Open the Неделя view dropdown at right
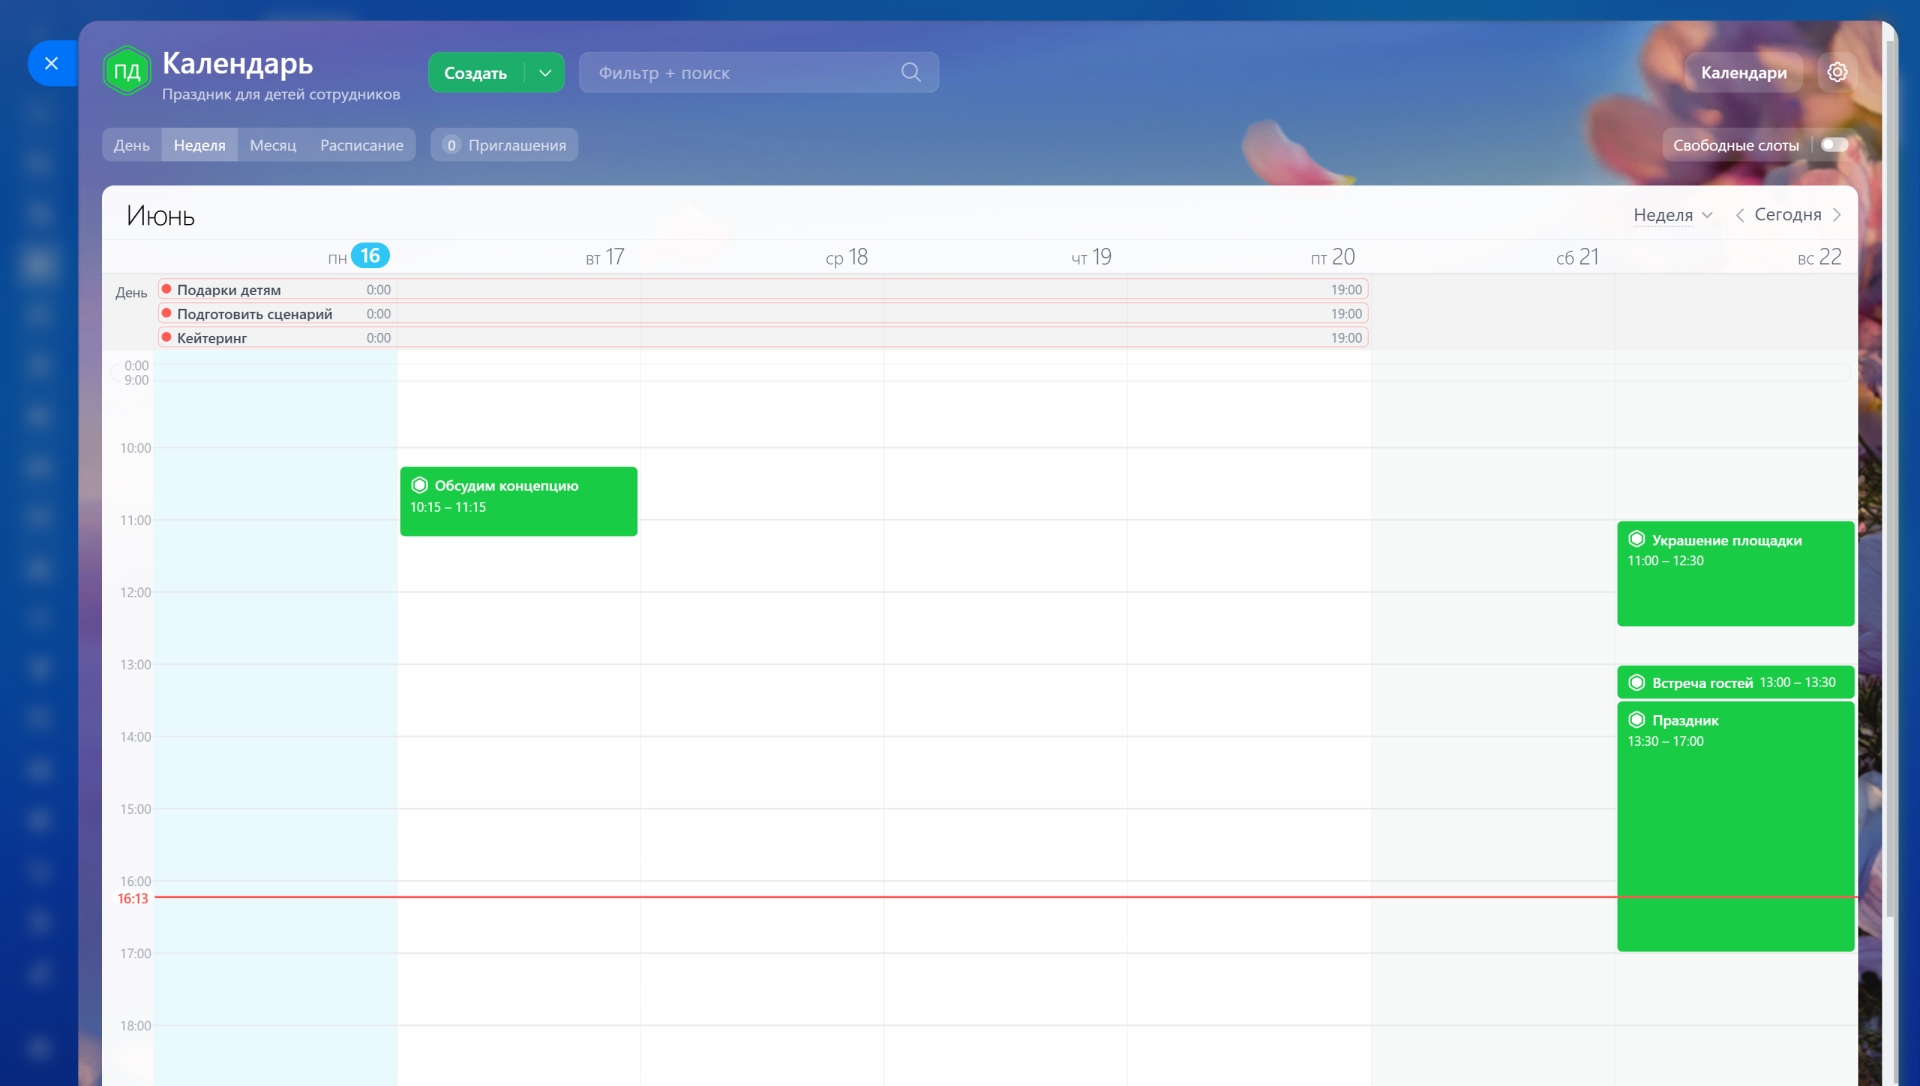The height and width of the screenshot is (1086, 1920). [1673, 215]
